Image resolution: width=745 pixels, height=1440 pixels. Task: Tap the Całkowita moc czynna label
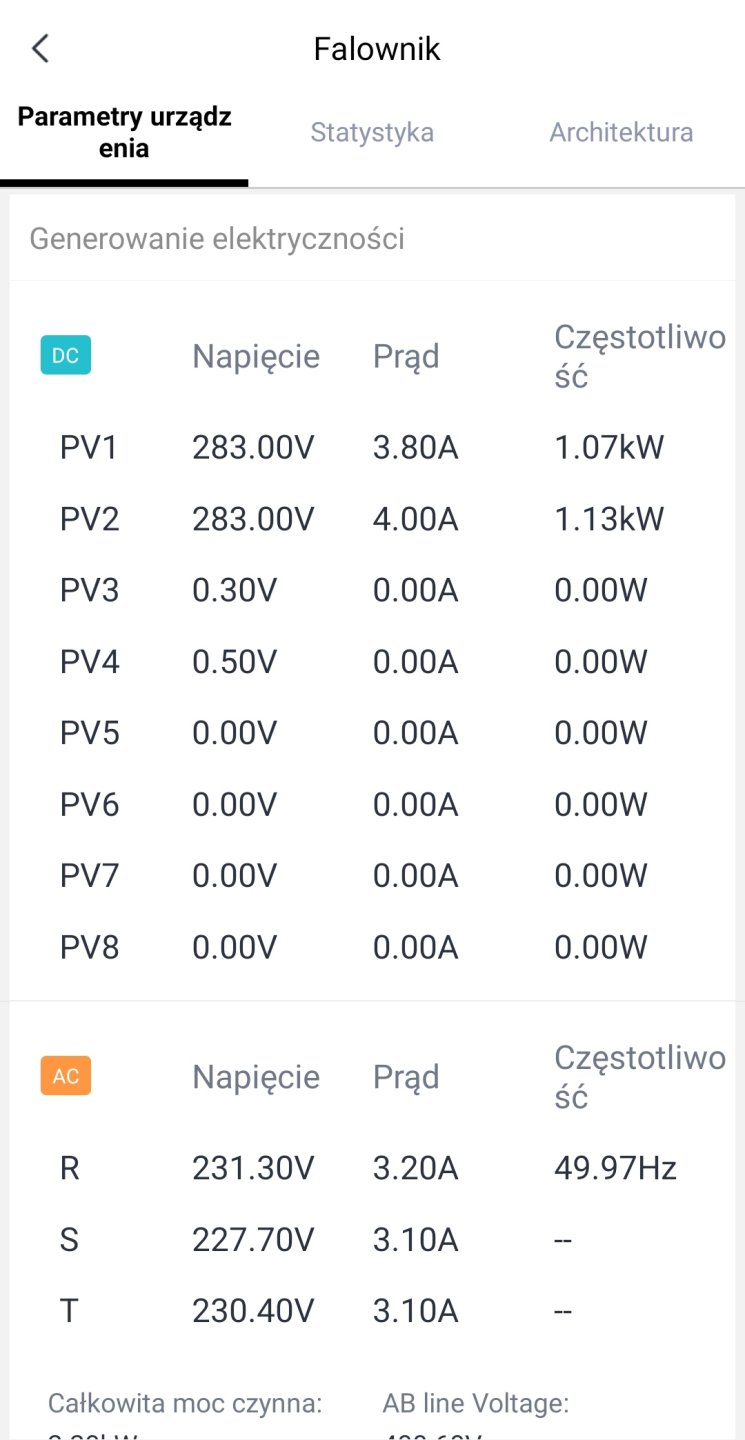coord(185,1404)
